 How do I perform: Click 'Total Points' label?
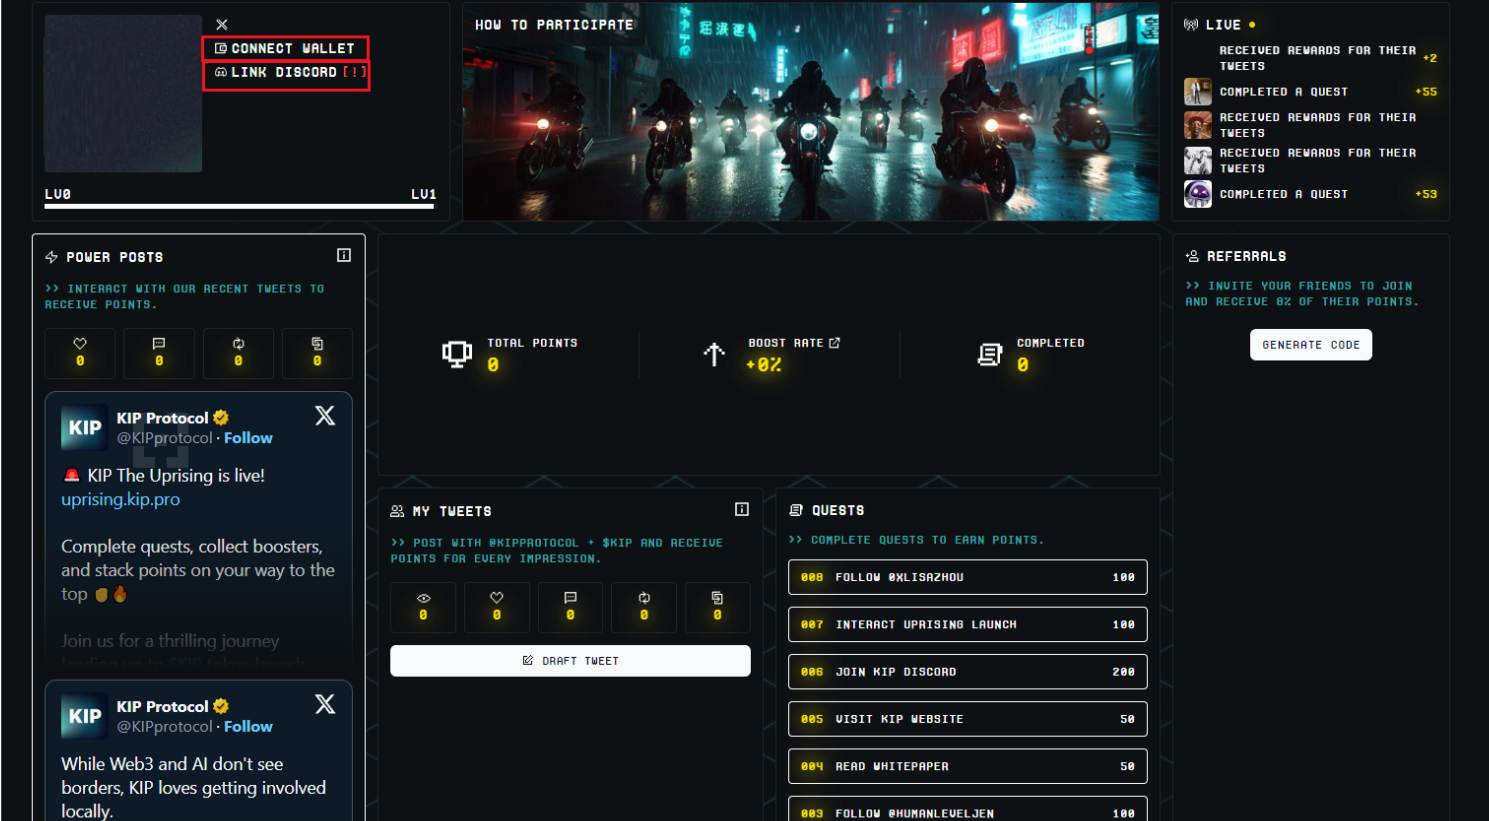click(x=532, y=343)
